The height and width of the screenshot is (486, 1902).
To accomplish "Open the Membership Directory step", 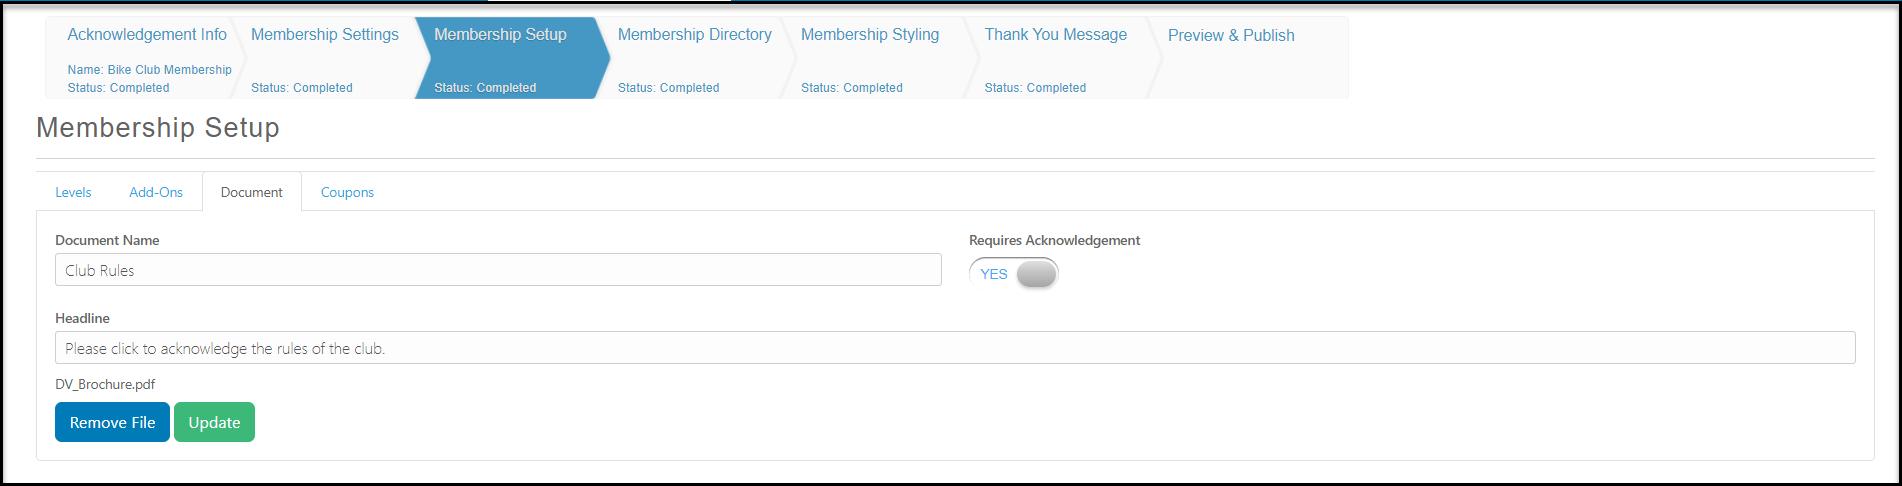I will tap(694, 35).
